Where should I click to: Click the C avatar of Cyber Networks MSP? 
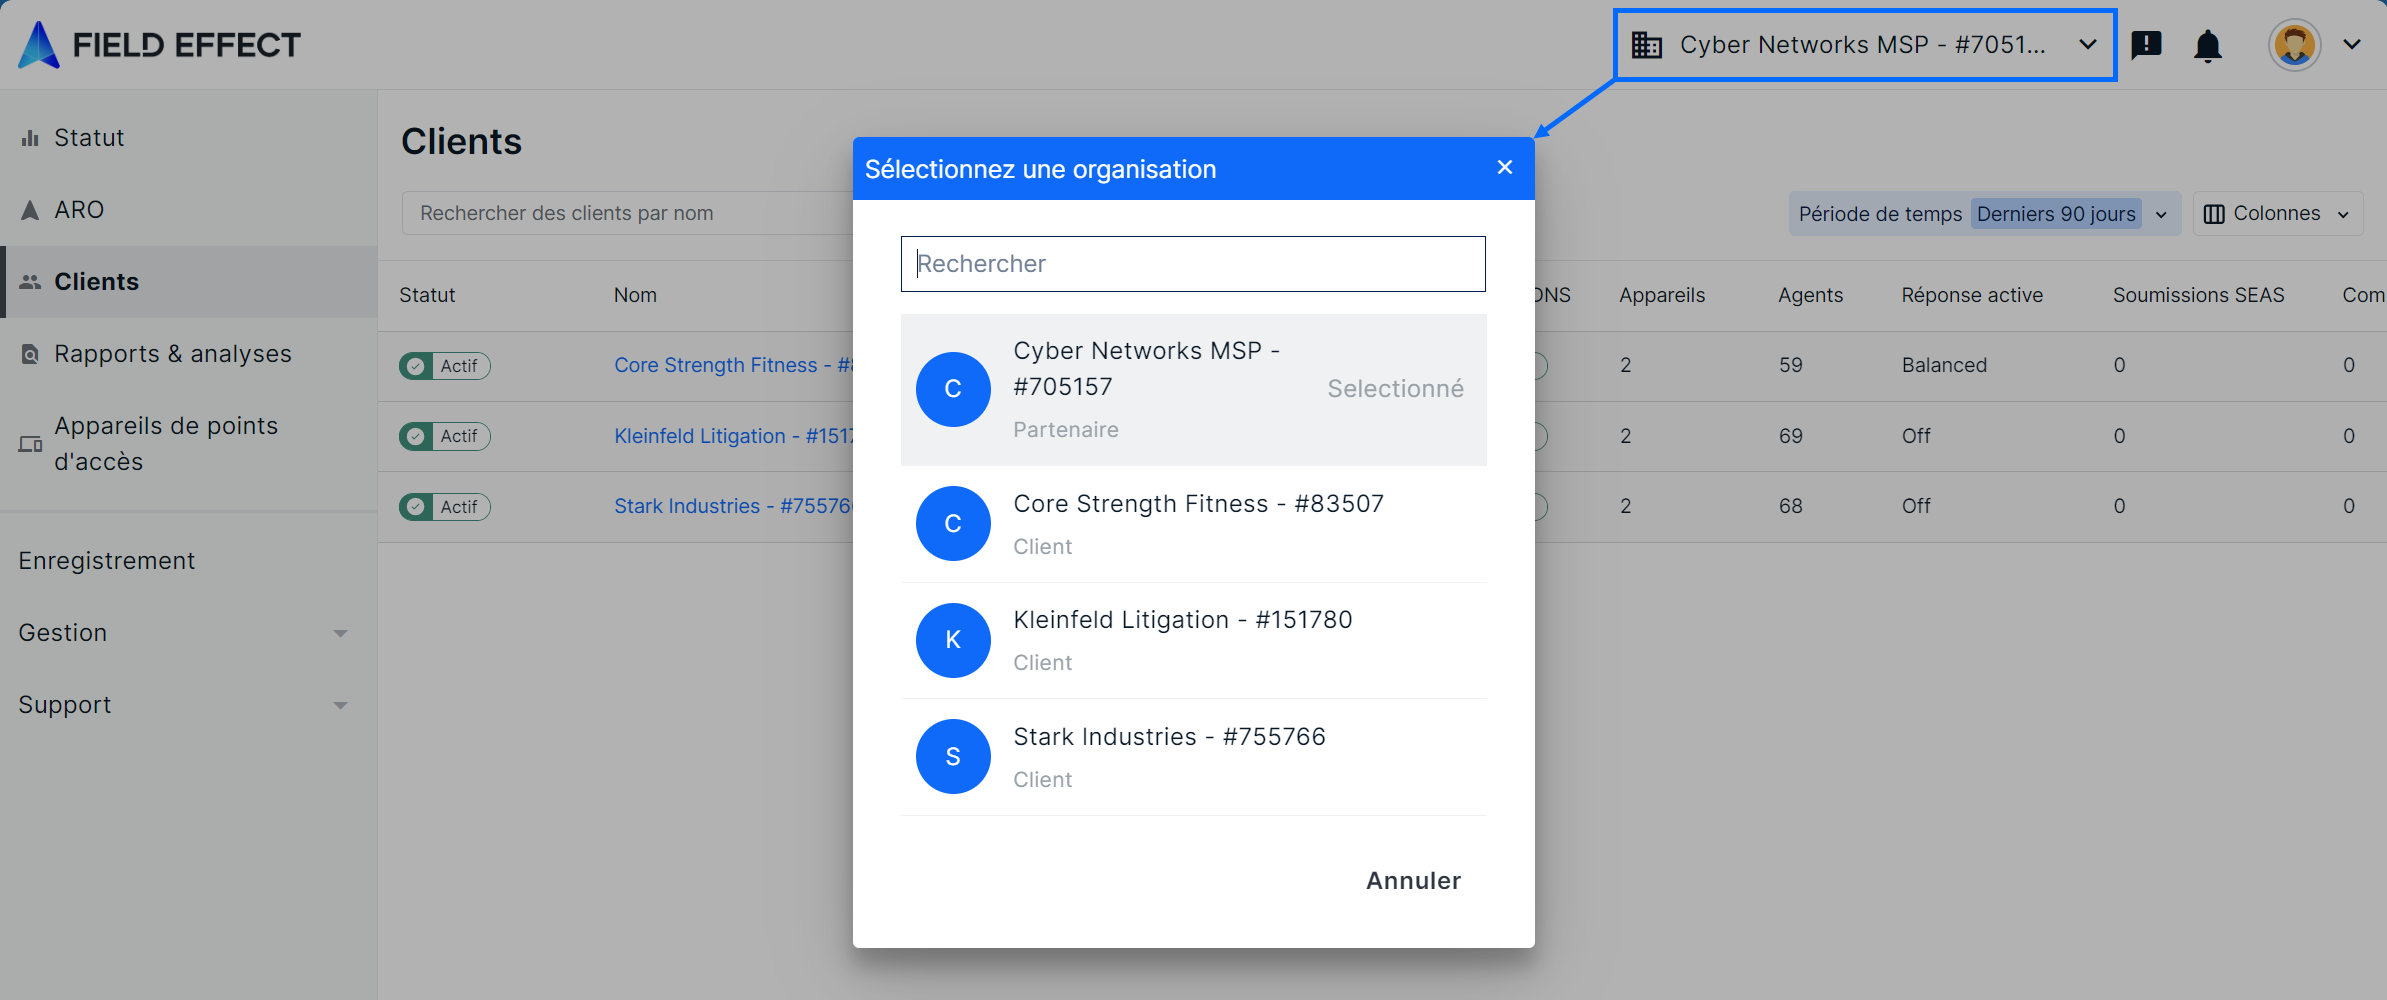point(953,389)
